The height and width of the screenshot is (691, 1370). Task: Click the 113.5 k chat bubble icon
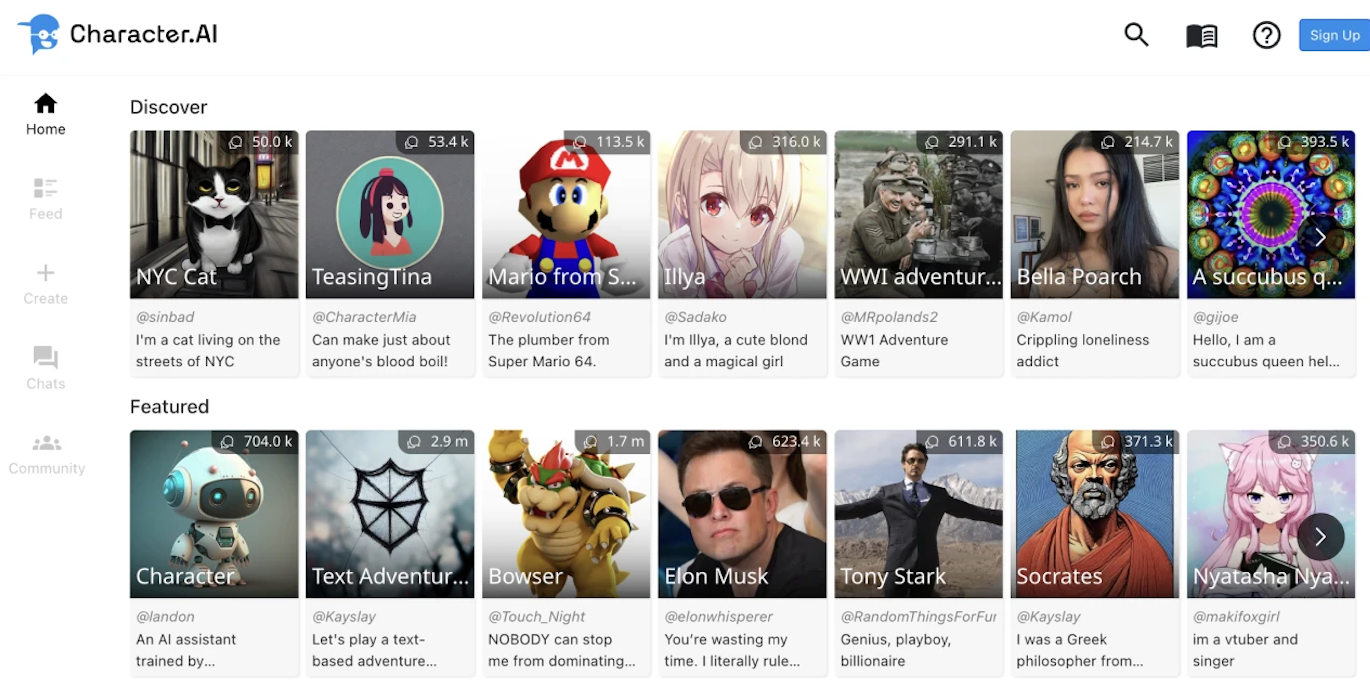coord(580,142)
